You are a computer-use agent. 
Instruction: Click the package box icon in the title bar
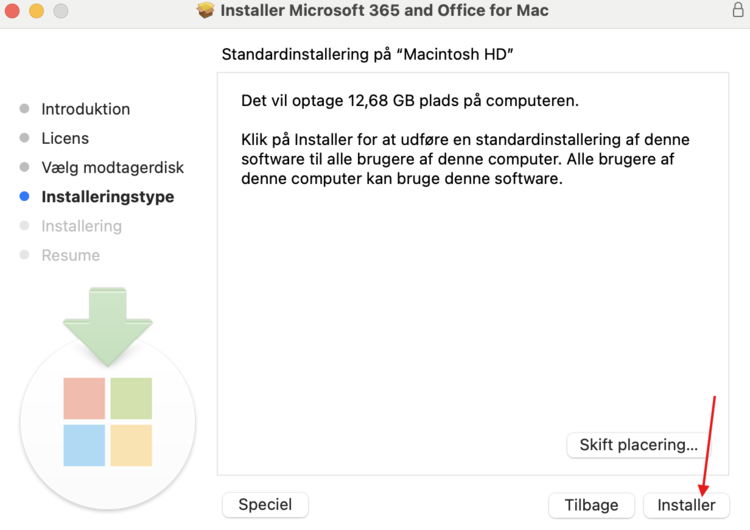(206, 11)
